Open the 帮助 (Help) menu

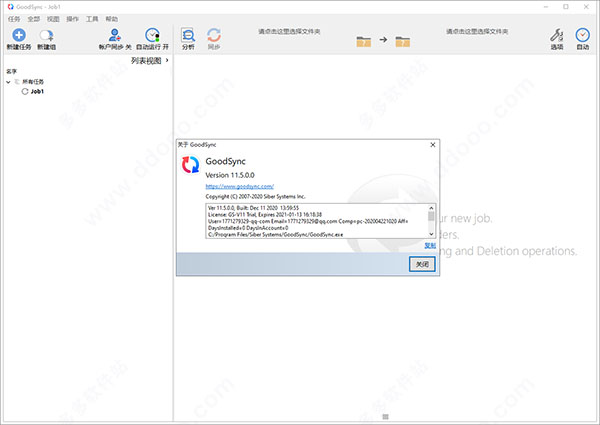tap(112, 19)
